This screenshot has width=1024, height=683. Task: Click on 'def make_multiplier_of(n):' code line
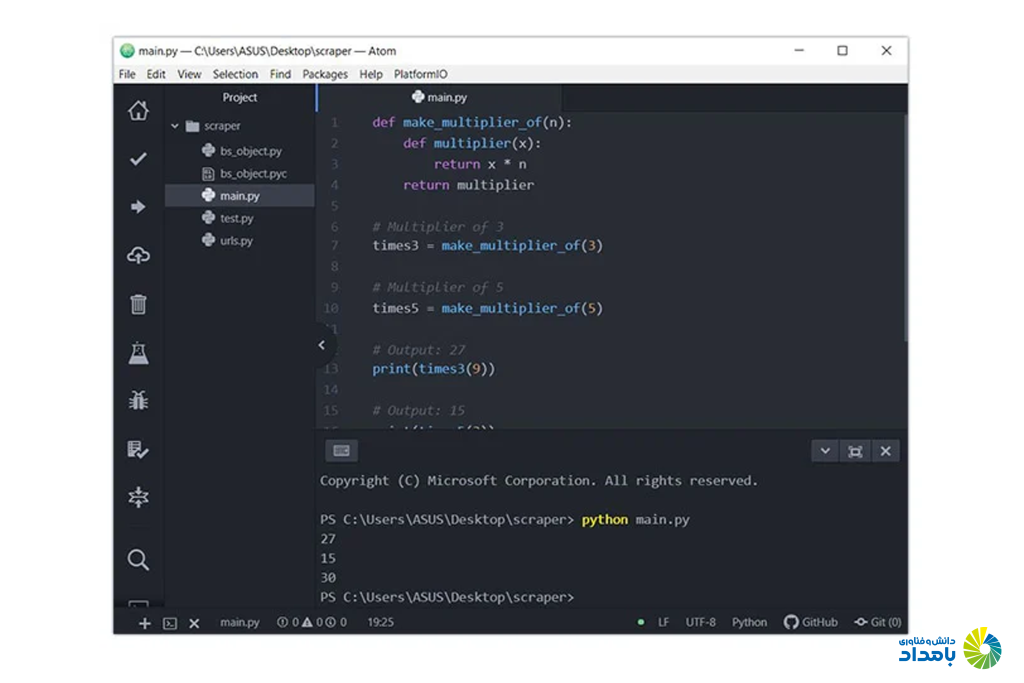click(472, 122)
